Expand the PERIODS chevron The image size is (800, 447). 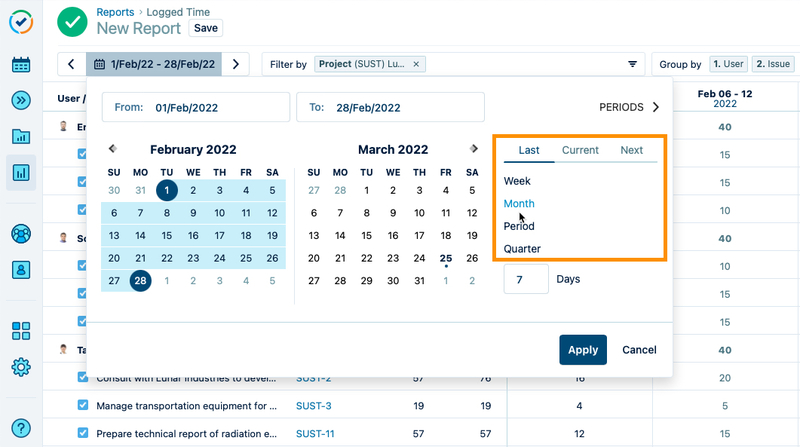point(656,107)
